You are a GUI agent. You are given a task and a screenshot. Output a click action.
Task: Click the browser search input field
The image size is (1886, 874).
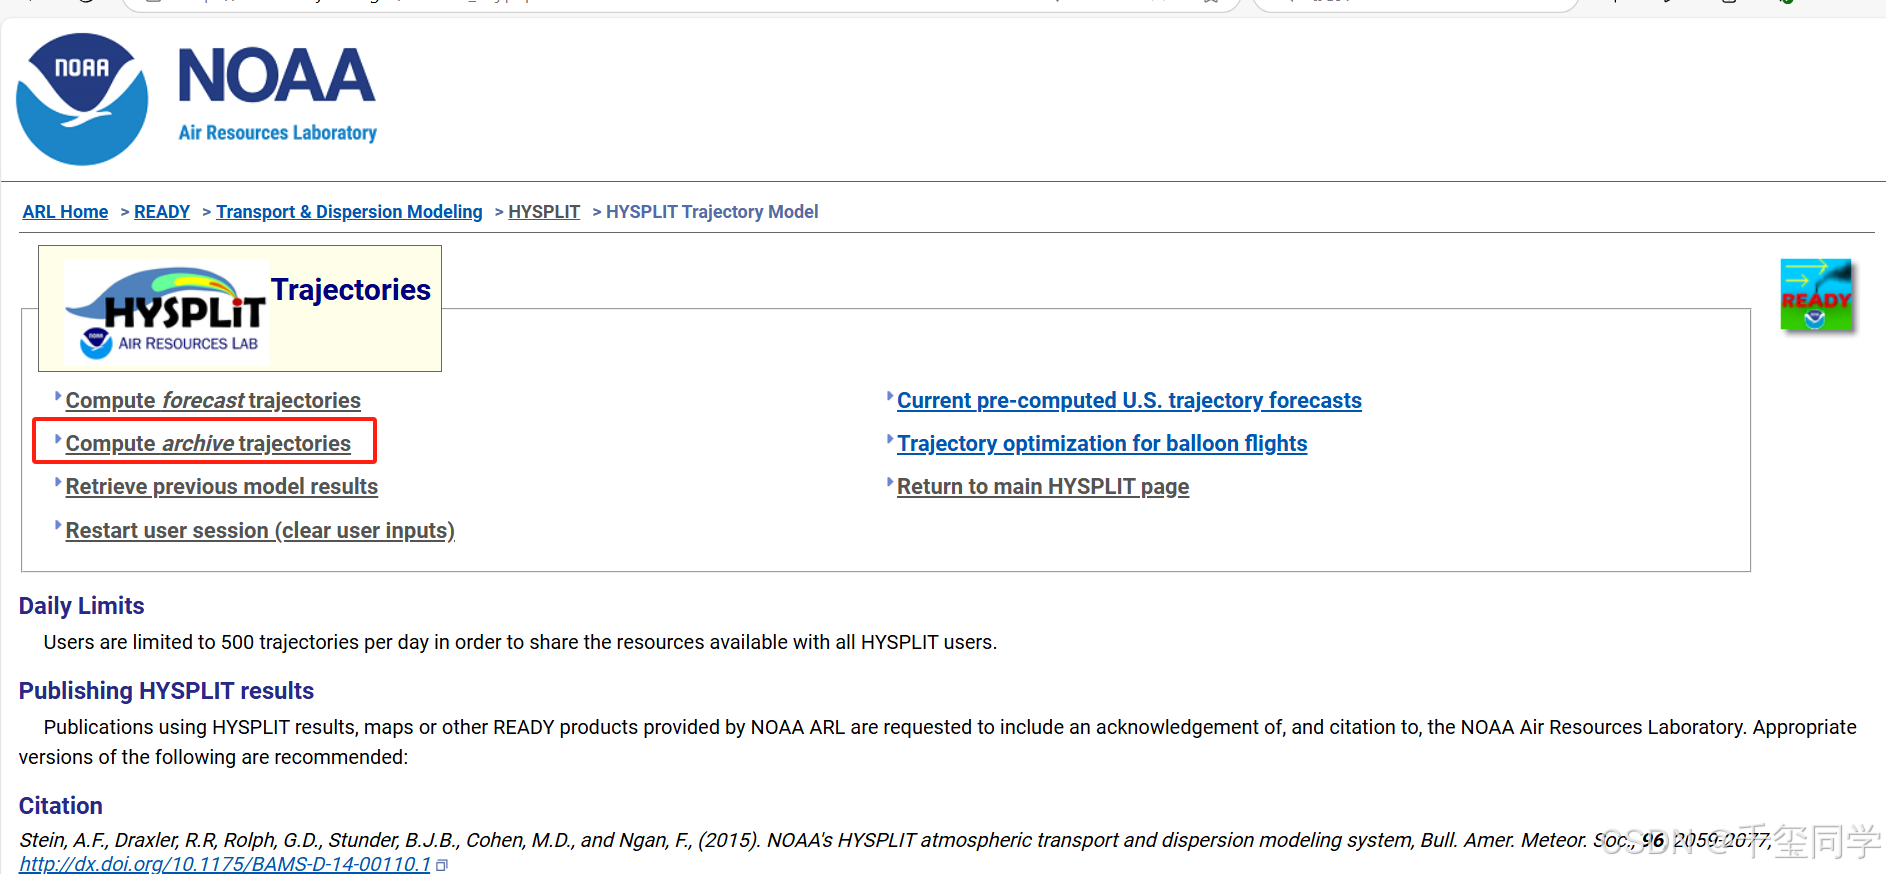coord(1413,4)
